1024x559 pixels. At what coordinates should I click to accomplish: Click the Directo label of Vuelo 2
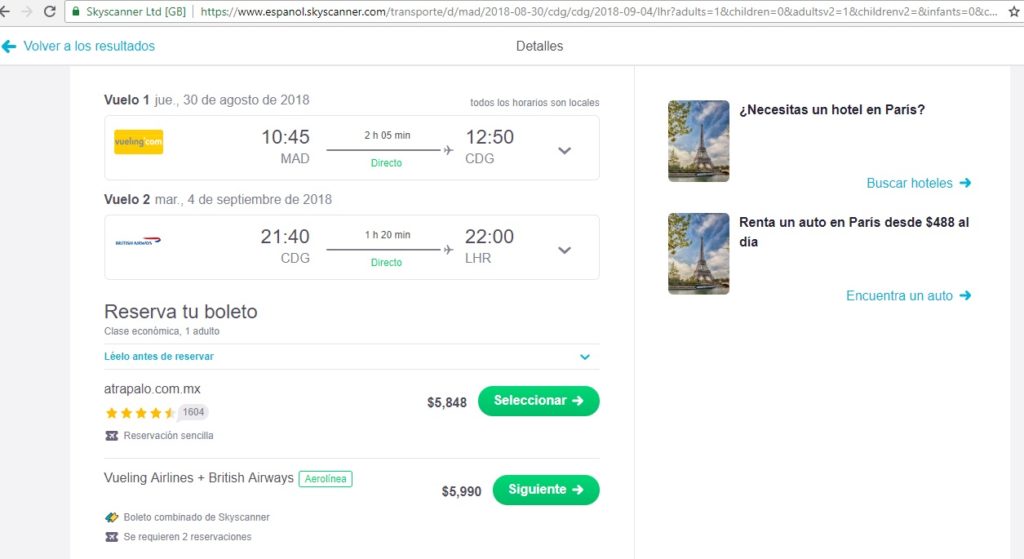pyautogui.click(x=387, y=262)
